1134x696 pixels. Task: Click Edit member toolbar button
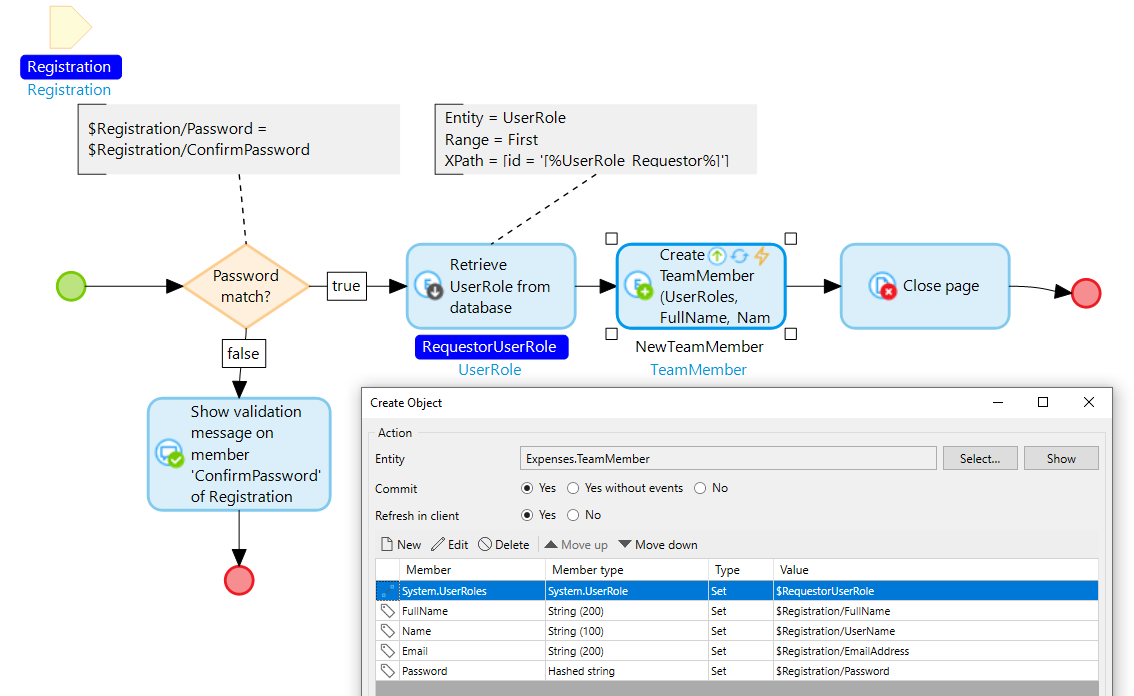tap(450, 545)
